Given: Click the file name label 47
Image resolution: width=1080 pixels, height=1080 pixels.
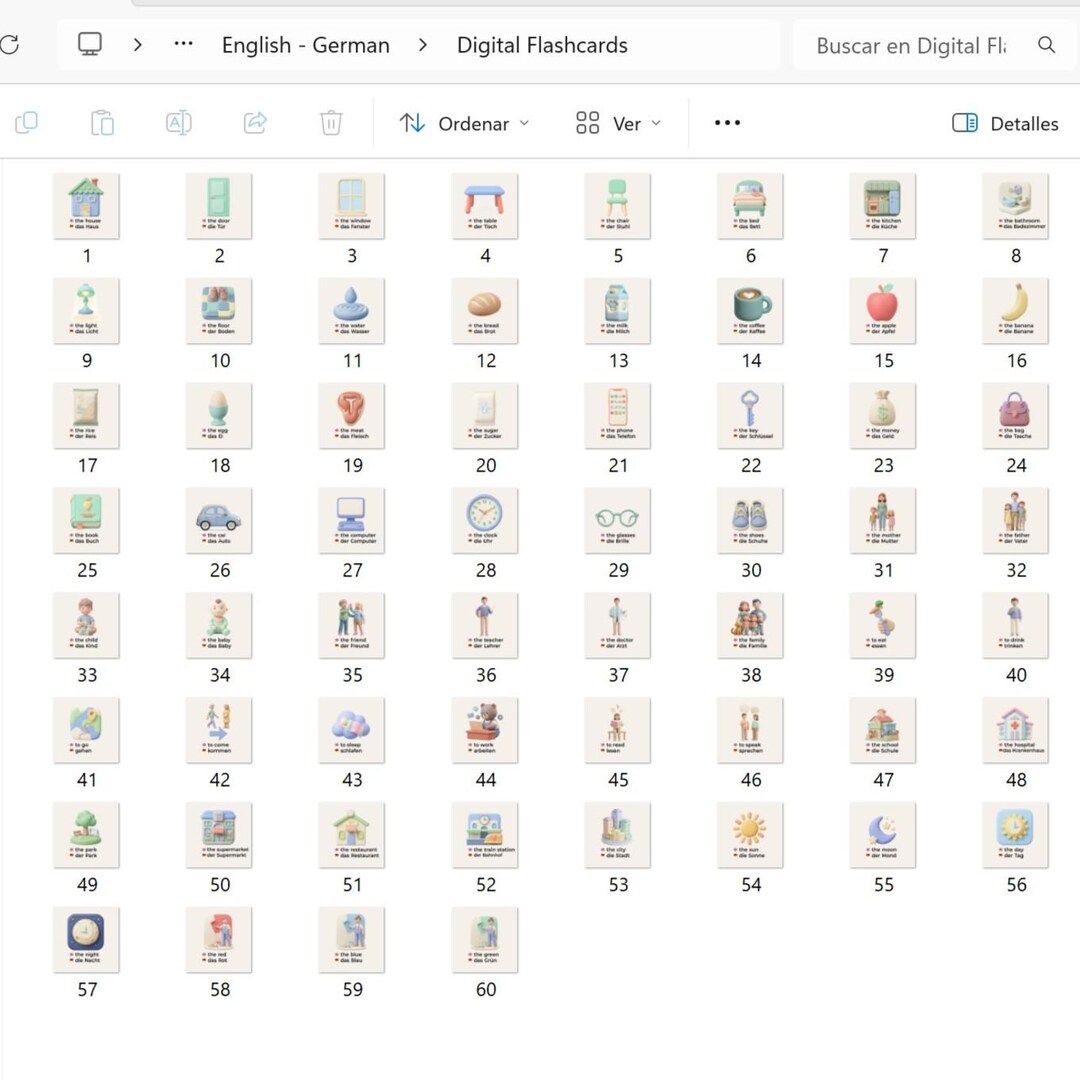Looking at the screenshot, I should (884, 779).
